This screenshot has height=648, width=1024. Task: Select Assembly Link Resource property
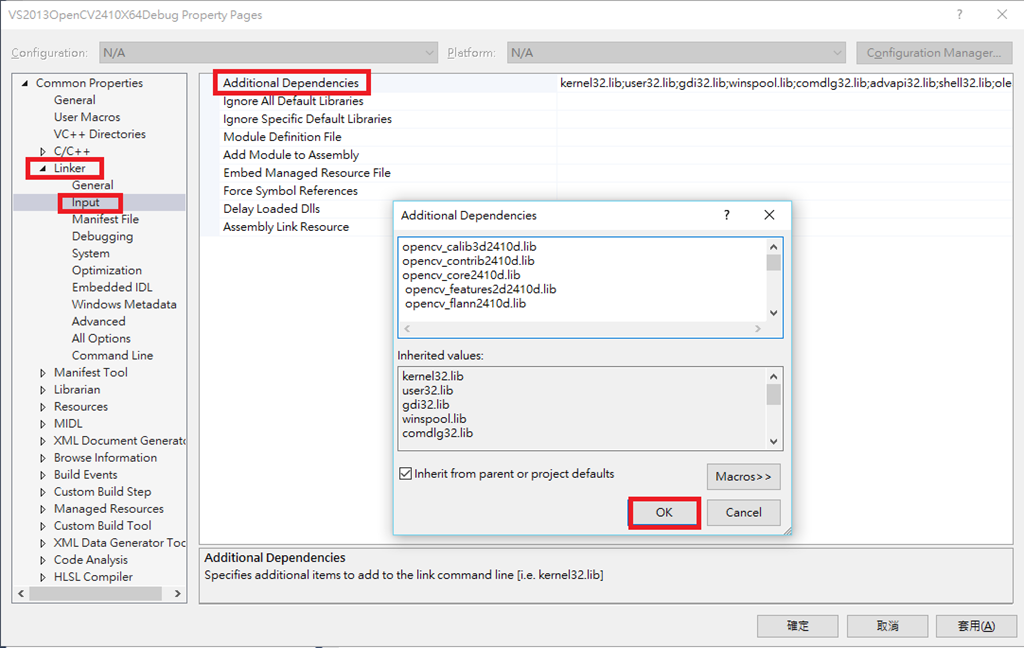286,227
